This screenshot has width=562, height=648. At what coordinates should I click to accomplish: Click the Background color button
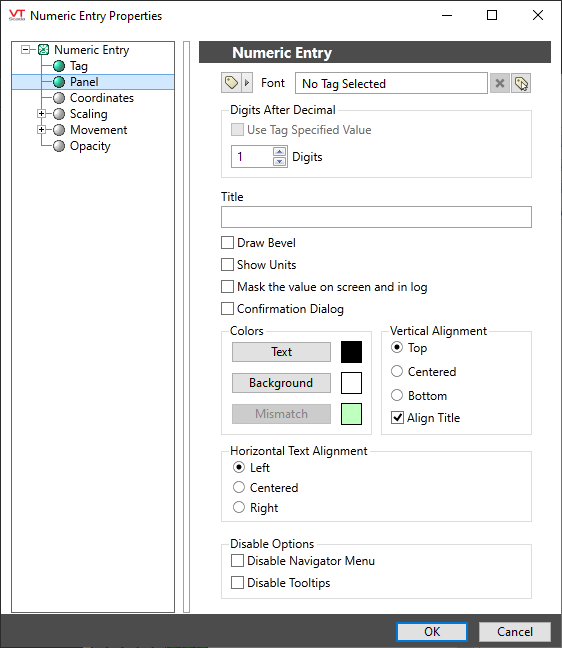tap(281, 383)
